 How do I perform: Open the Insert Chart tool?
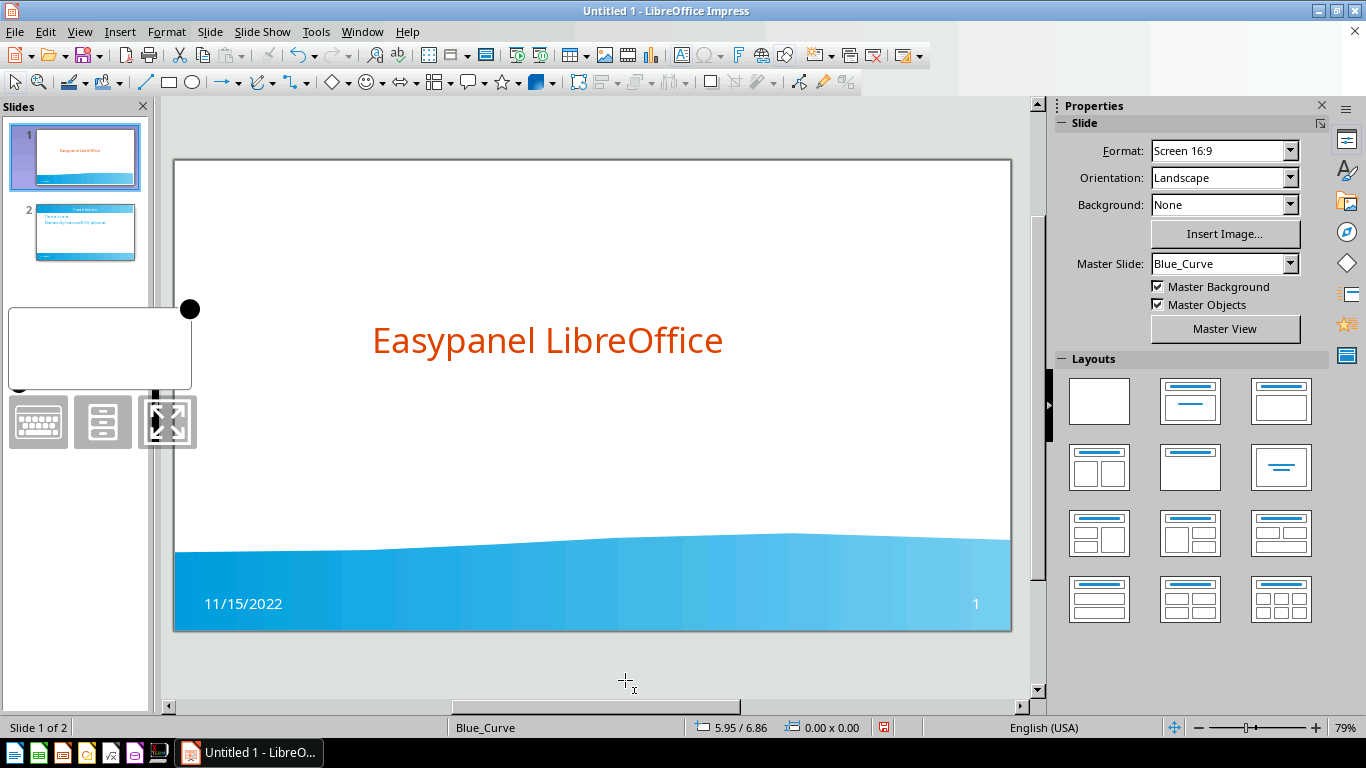[x=651, y=55]
